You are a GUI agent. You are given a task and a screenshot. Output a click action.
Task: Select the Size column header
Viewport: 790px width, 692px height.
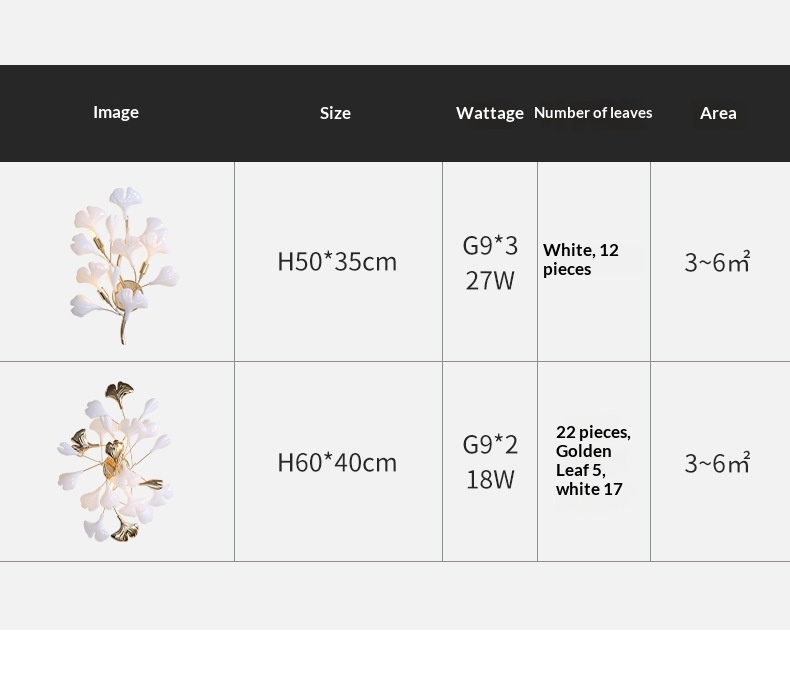click(x=335, y=113)
